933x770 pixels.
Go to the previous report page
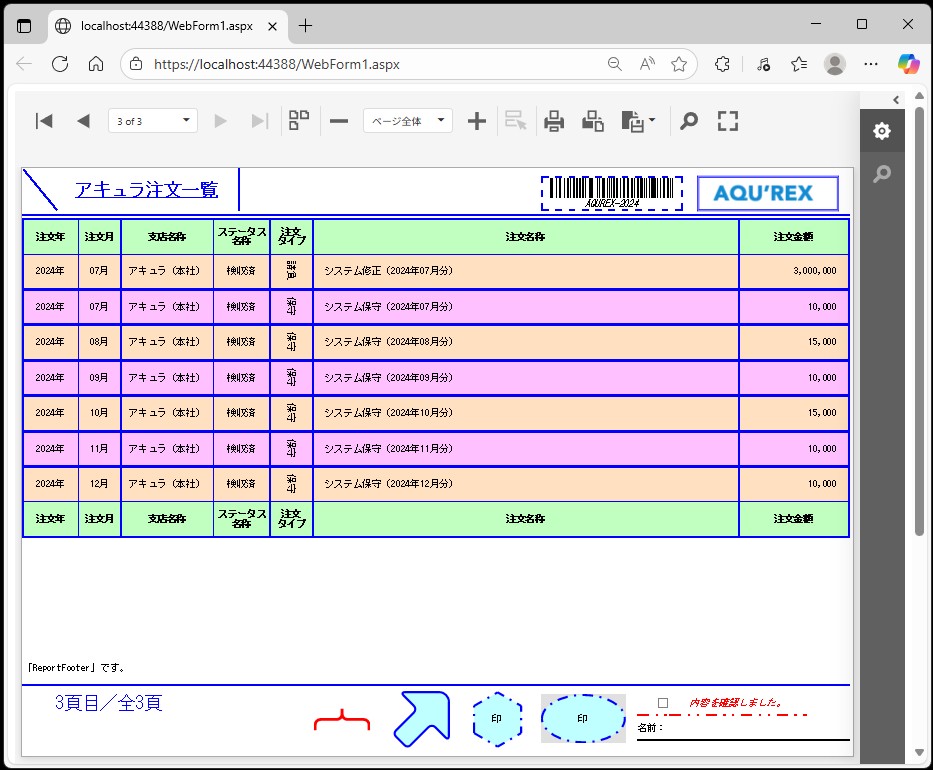pos(83,121)
